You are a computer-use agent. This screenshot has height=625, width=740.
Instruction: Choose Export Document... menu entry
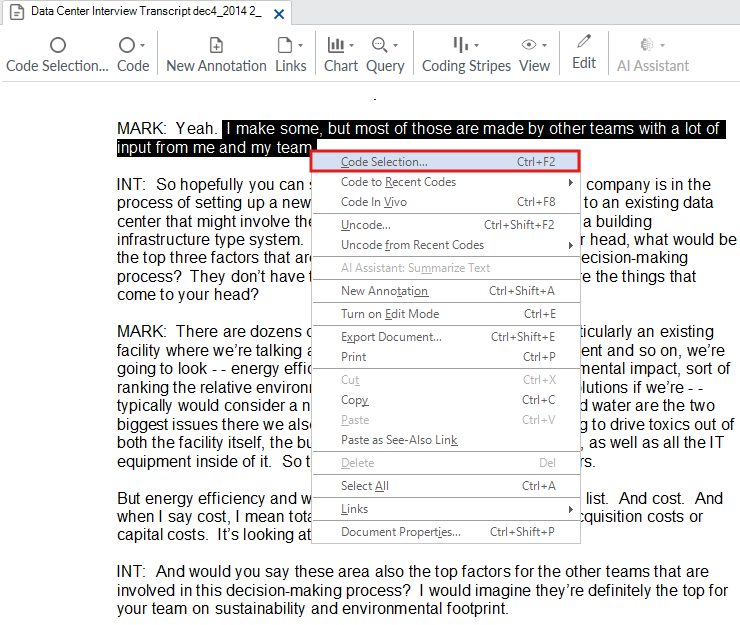(x=445, y=337)
